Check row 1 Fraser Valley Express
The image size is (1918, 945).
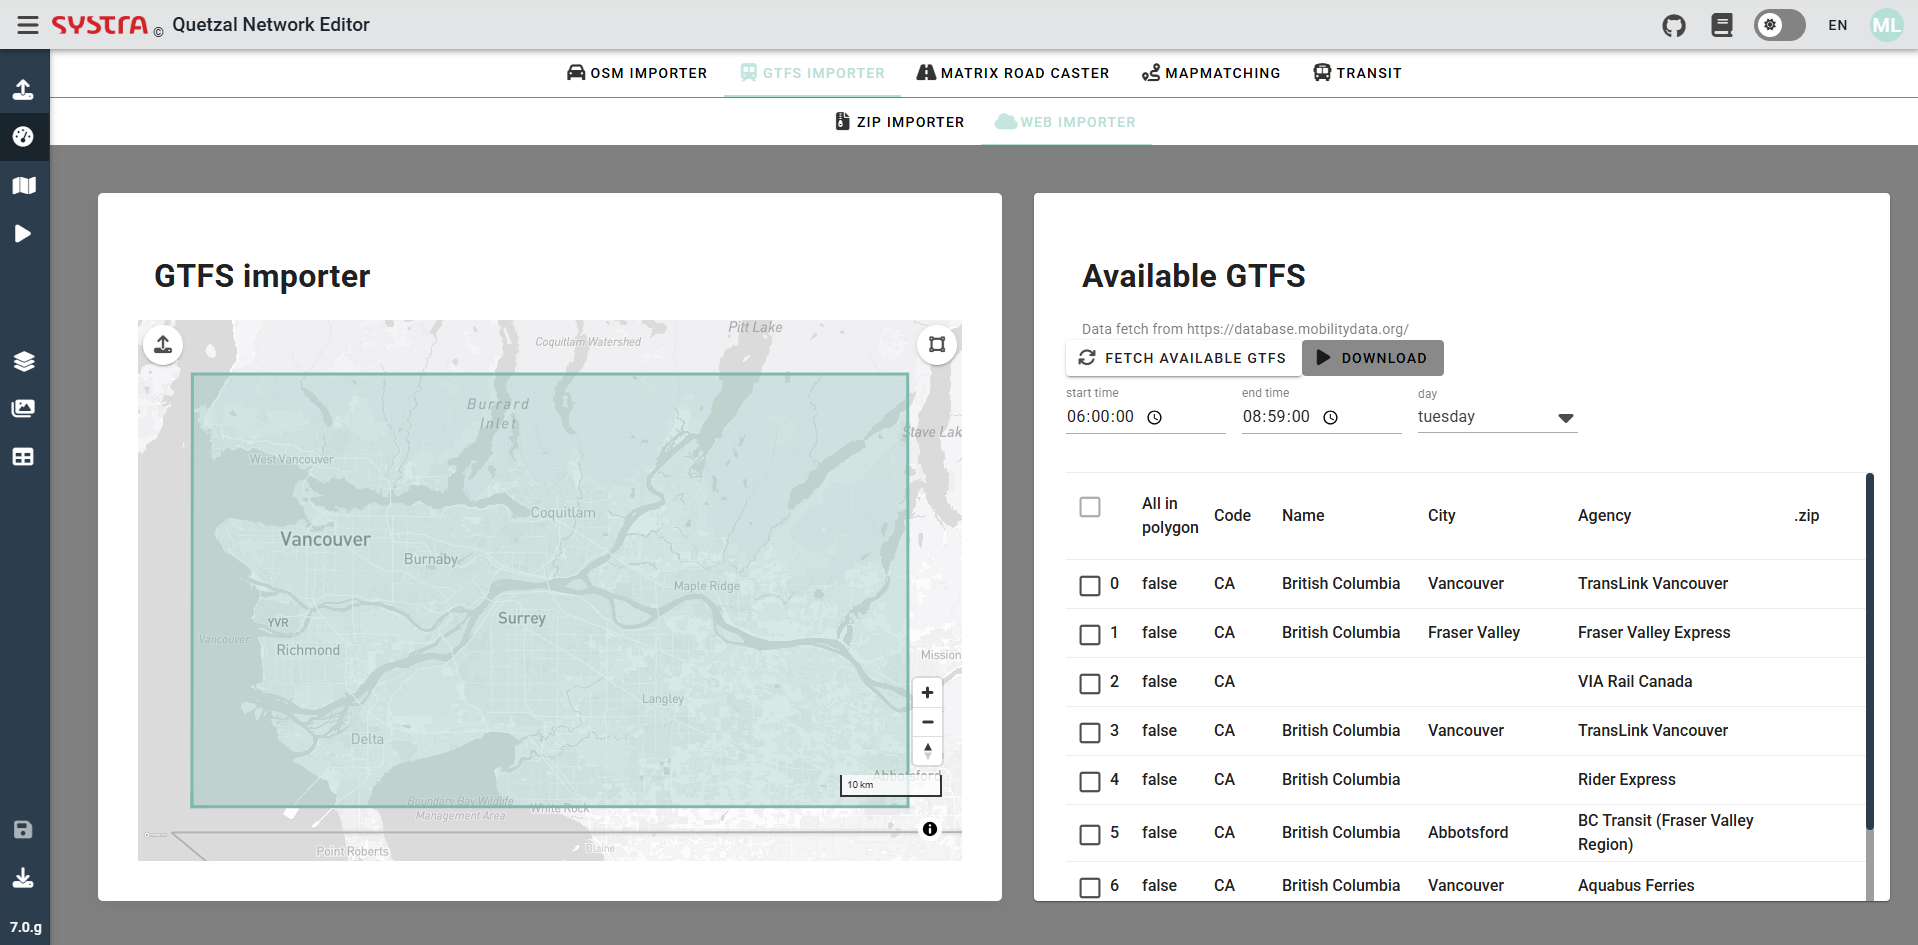pyautogui.click(x=1090, y=634)
